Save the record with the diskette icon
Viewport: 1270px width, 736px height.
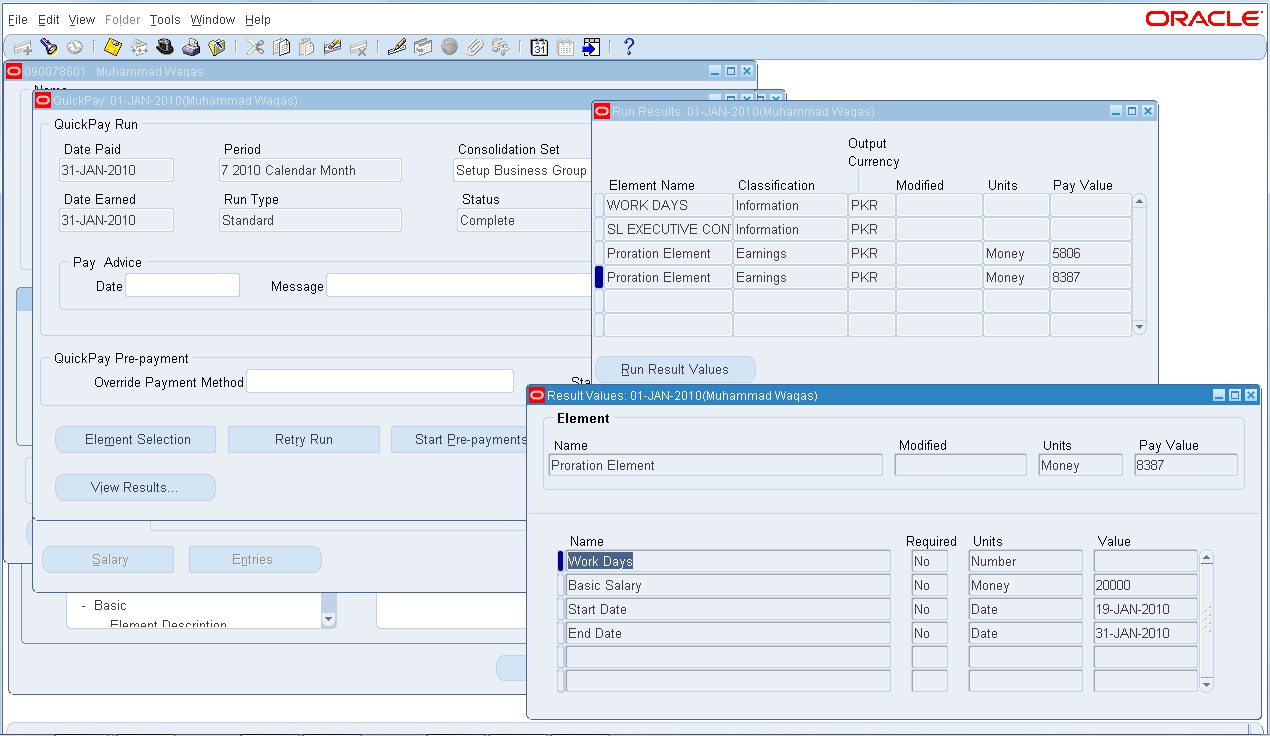[x=111, y=46]
